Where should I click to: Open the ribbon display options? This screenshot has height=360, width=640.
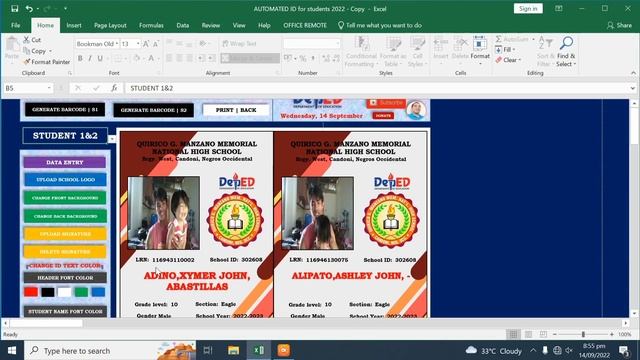point(558,9)
